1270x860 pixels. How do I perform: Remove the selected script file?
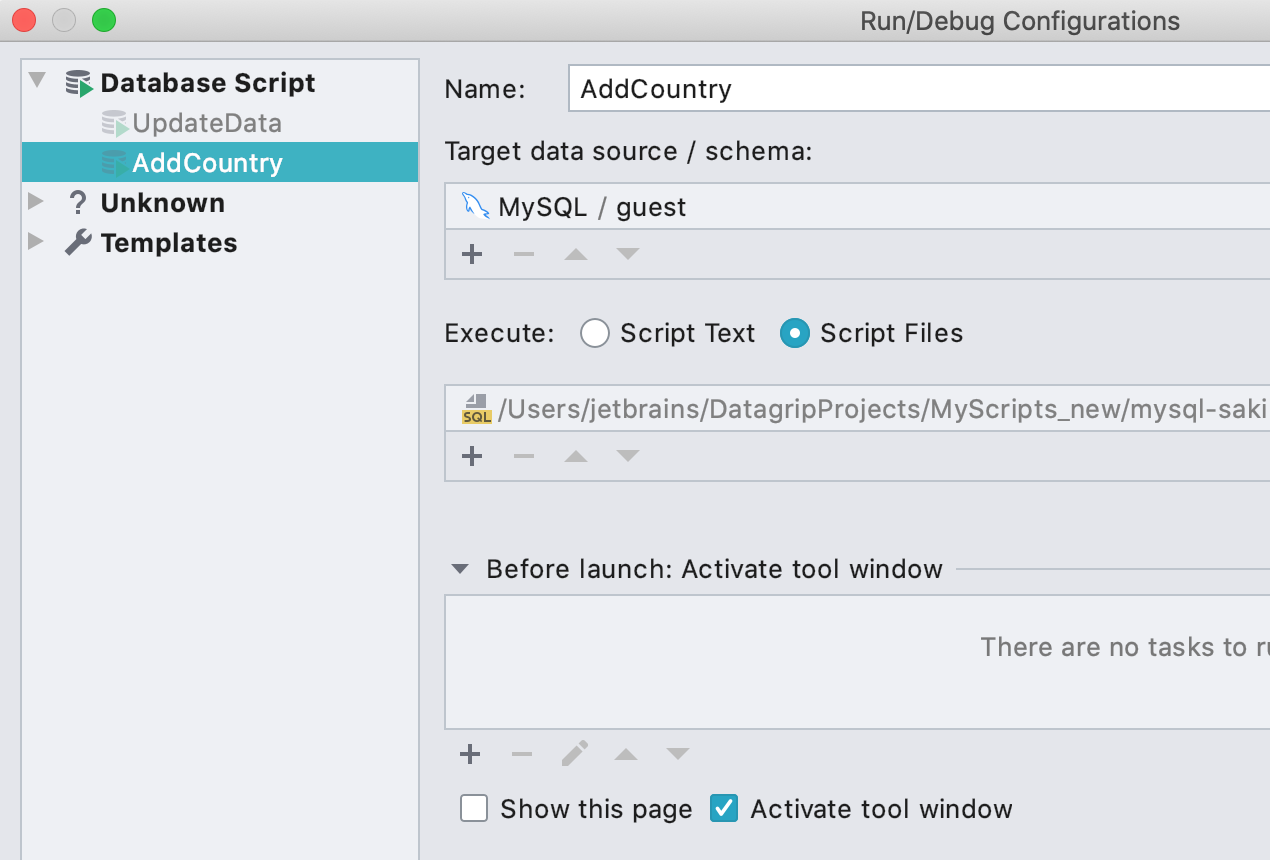(x=524, y=456)
